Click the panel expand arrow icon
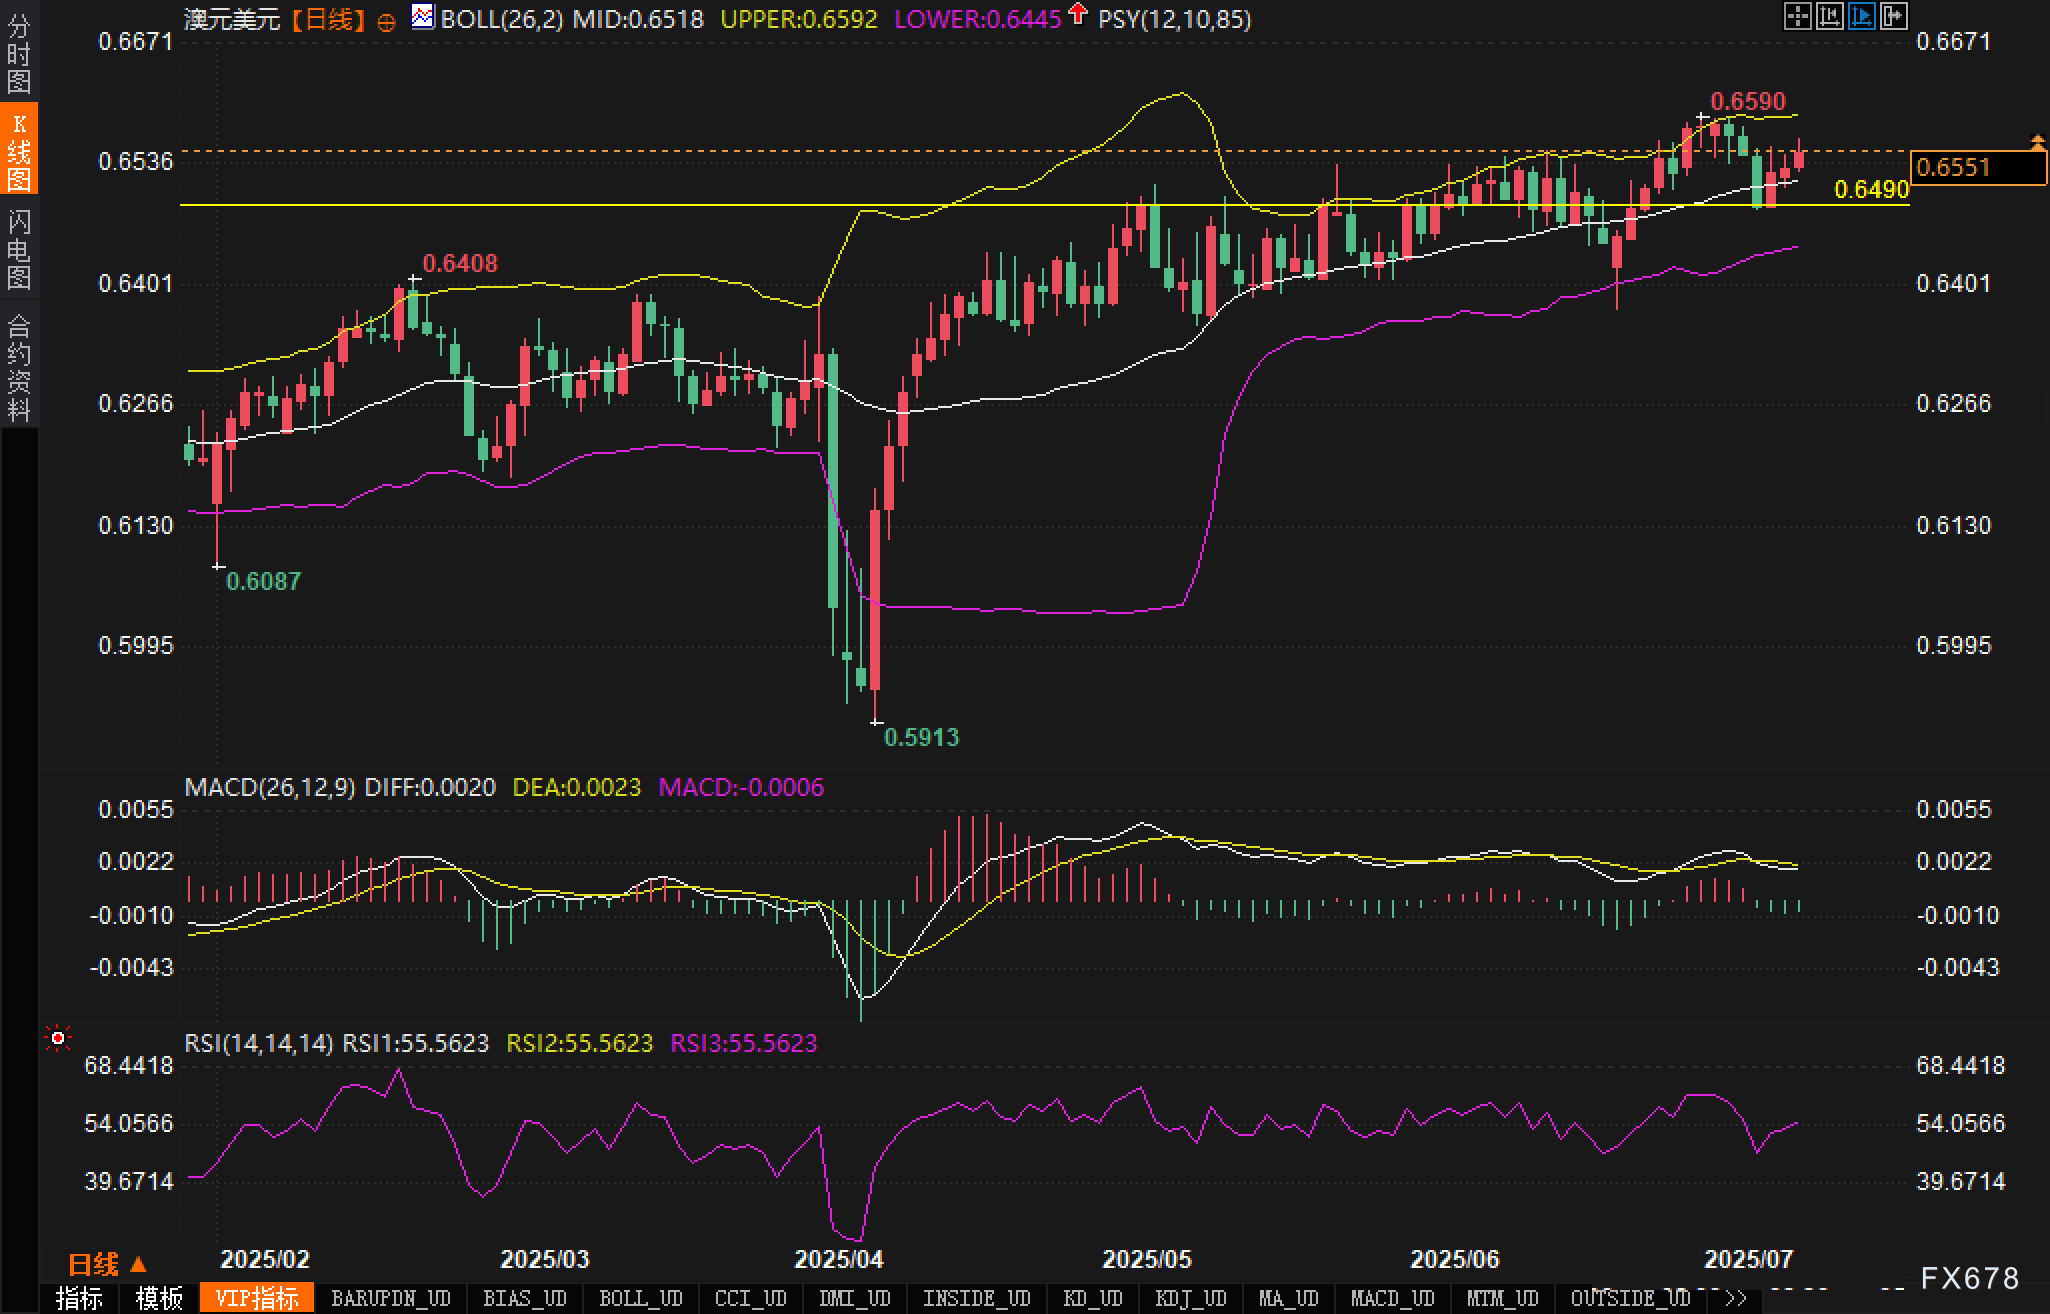The height and width of the screenshot is (1314, 2050). point(1893,16)
